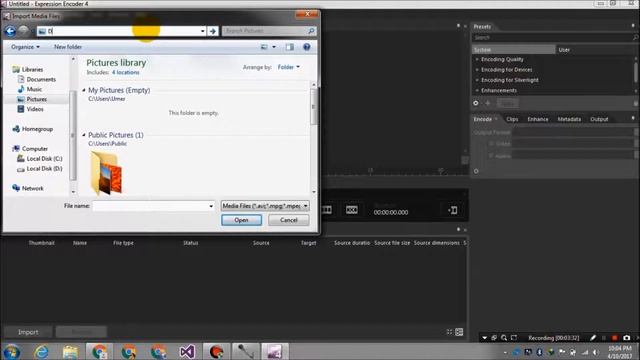Click the Open button

click(x=242, y=220)
